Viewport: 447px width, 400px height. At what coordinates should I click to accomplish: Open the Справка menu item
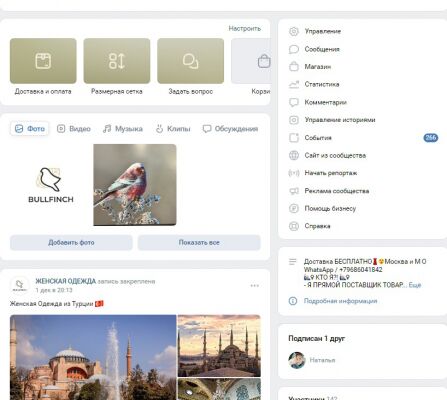coord(363,226)
